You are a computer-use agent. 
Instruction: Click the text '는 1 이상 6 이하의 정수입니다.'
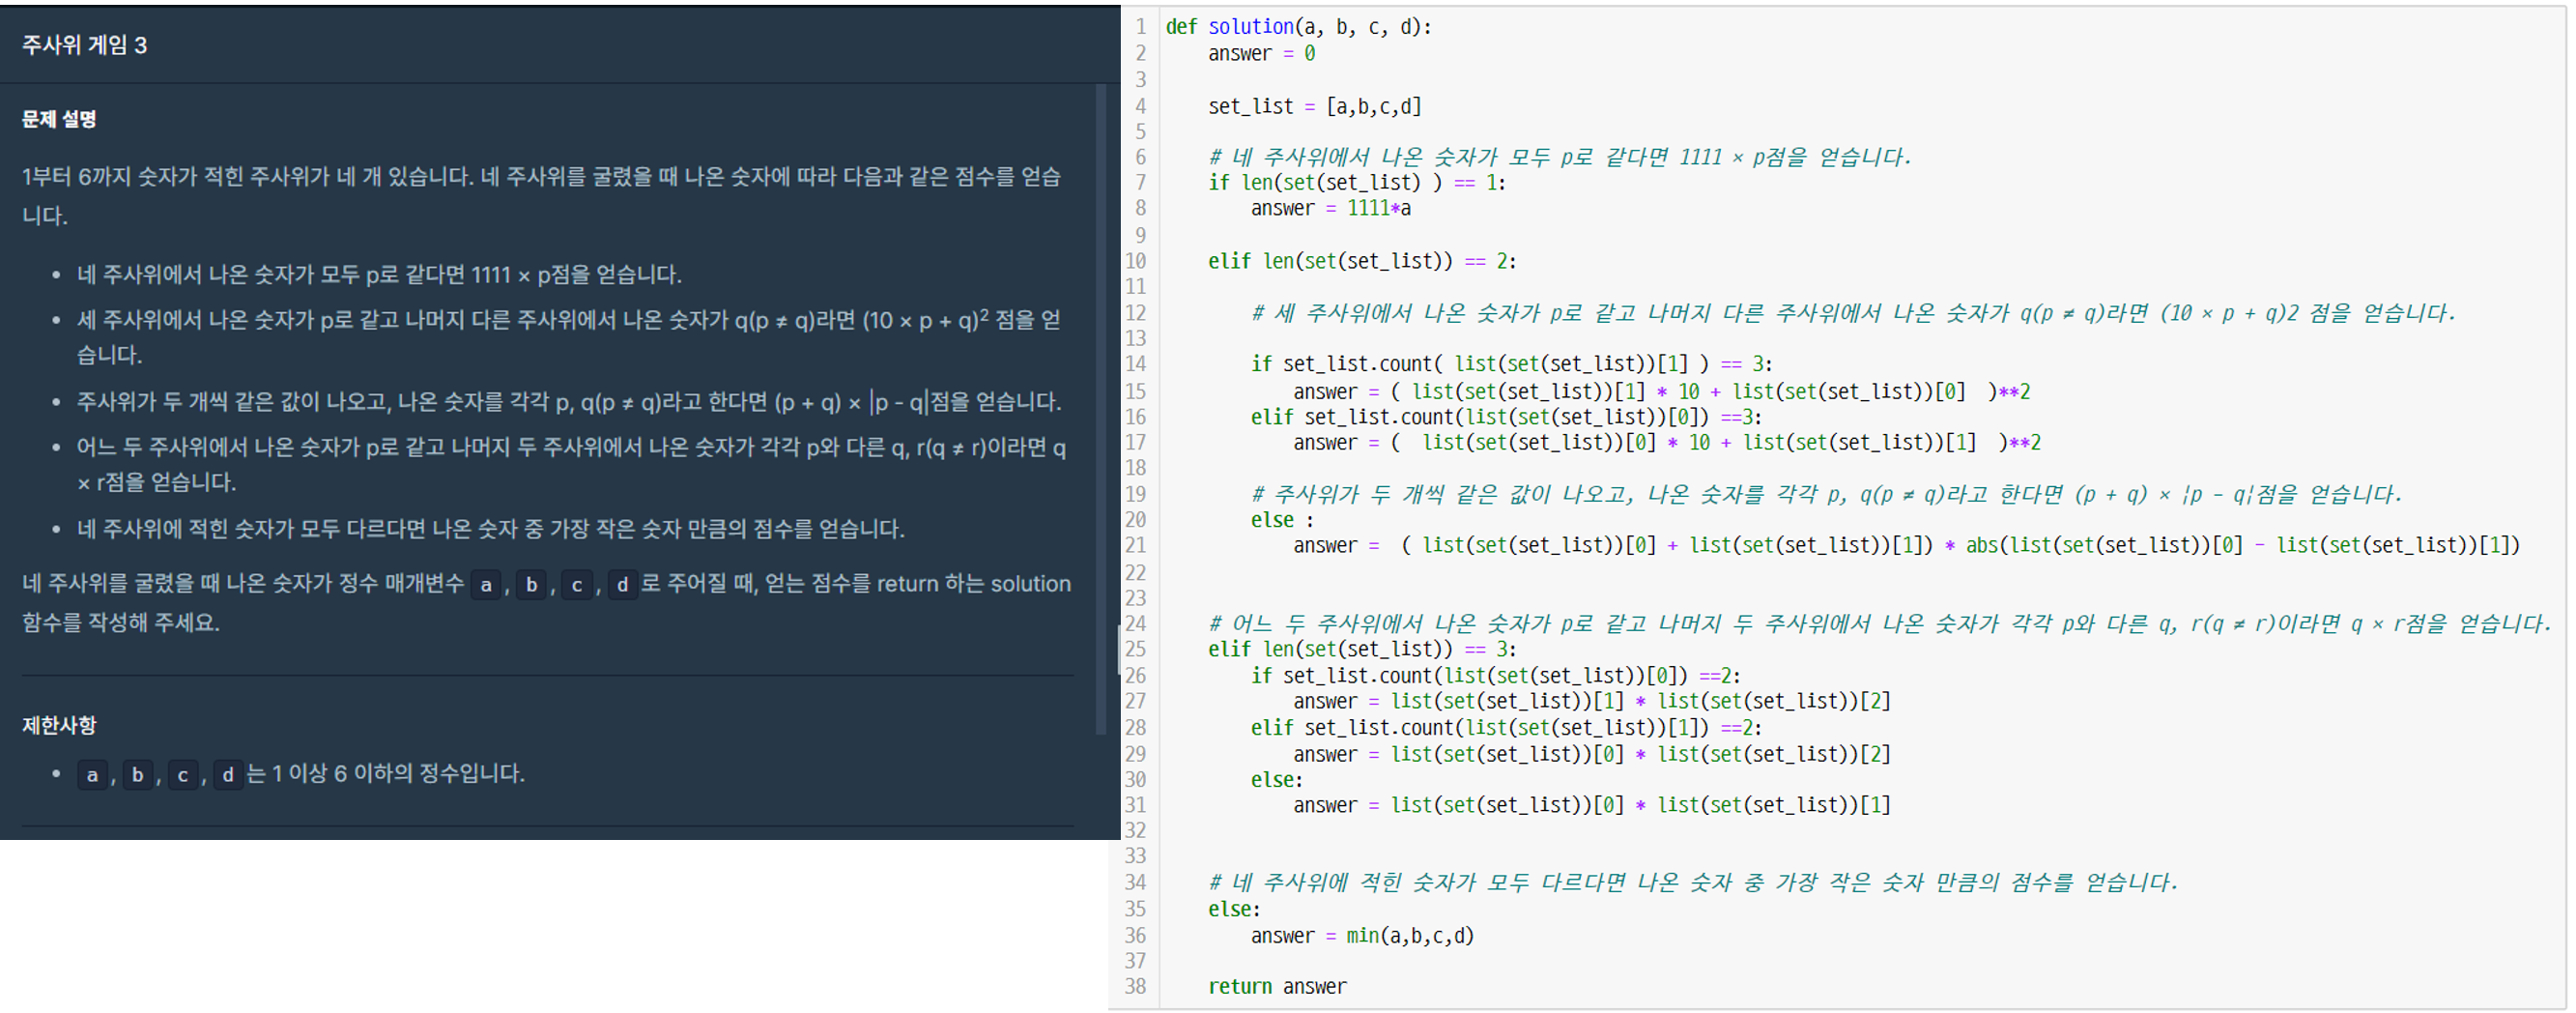(x=386, y=774)
